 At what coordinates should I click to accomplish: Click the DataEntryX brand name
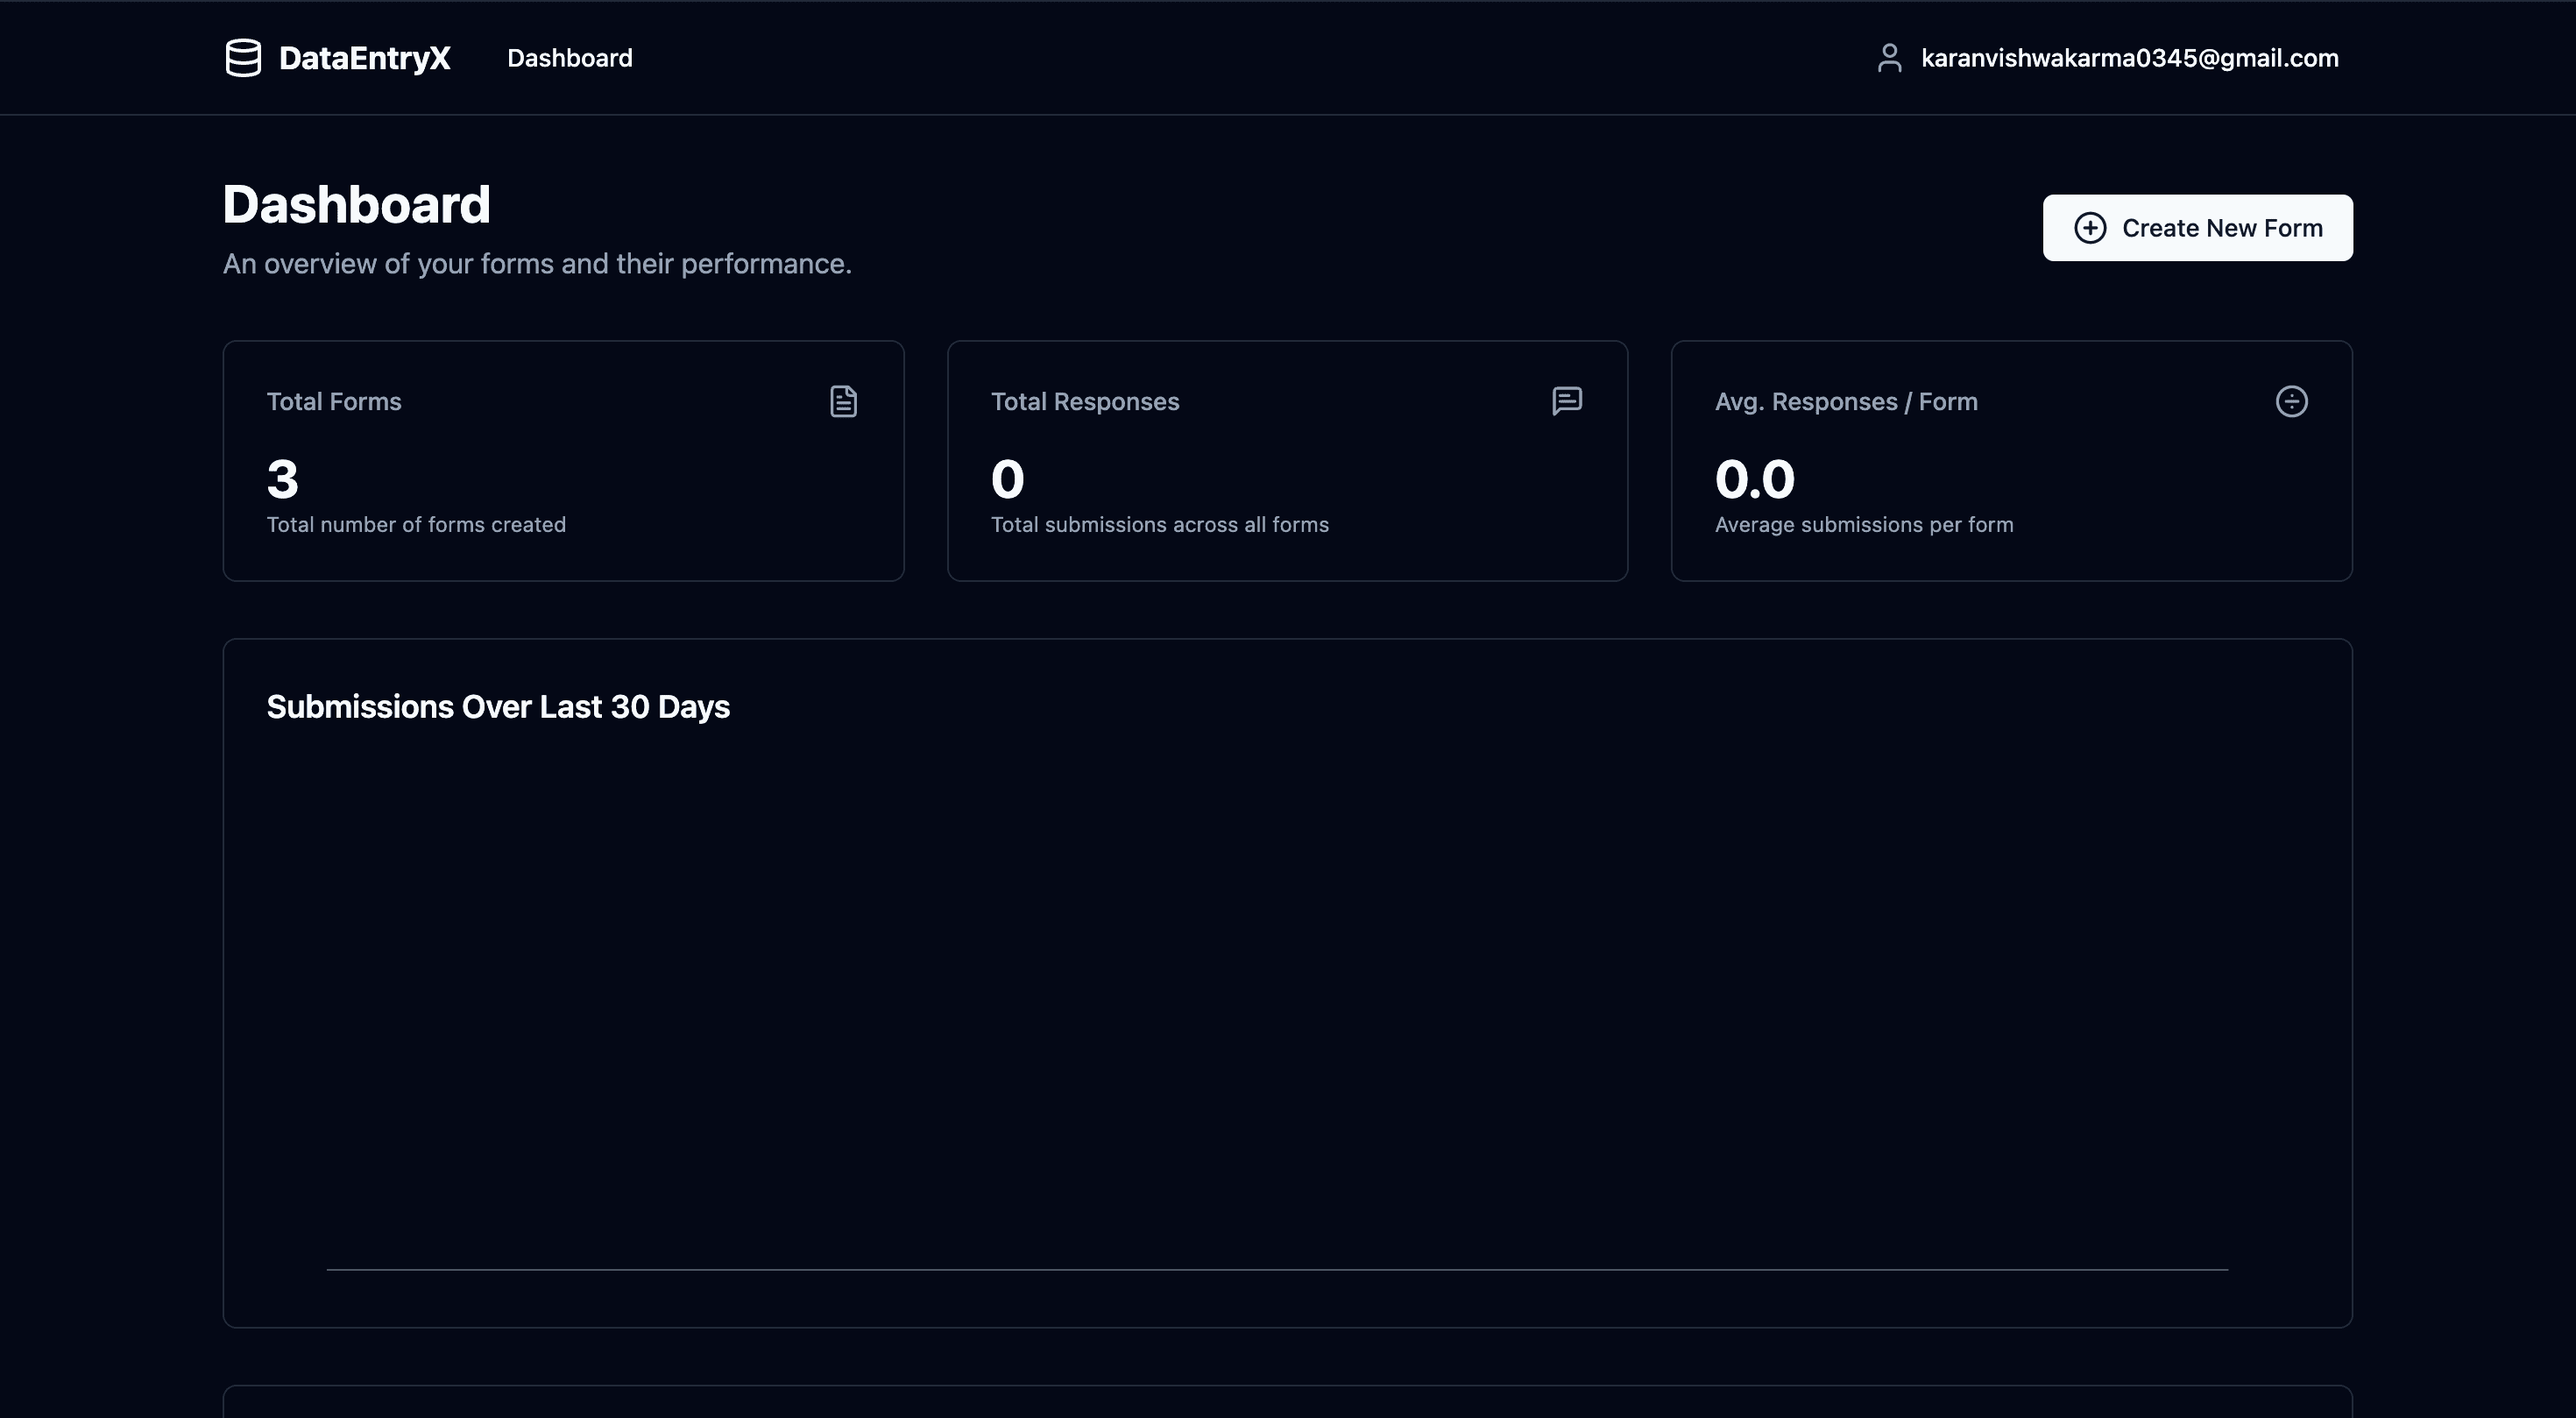(364, 58)
